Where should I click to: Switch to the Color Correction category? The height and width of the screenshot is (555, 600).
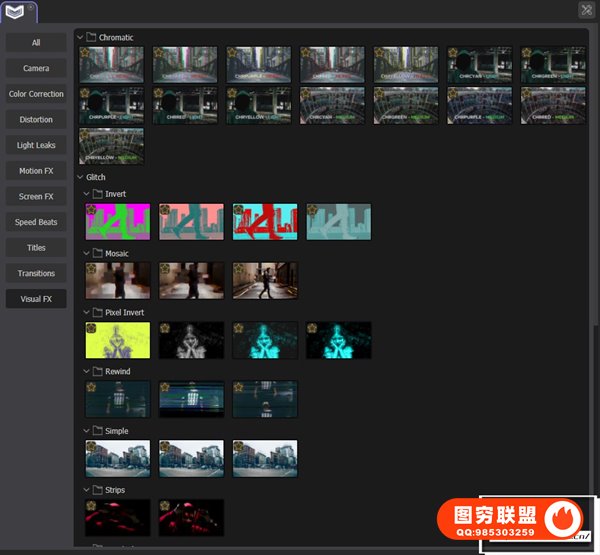coord(36,94)
